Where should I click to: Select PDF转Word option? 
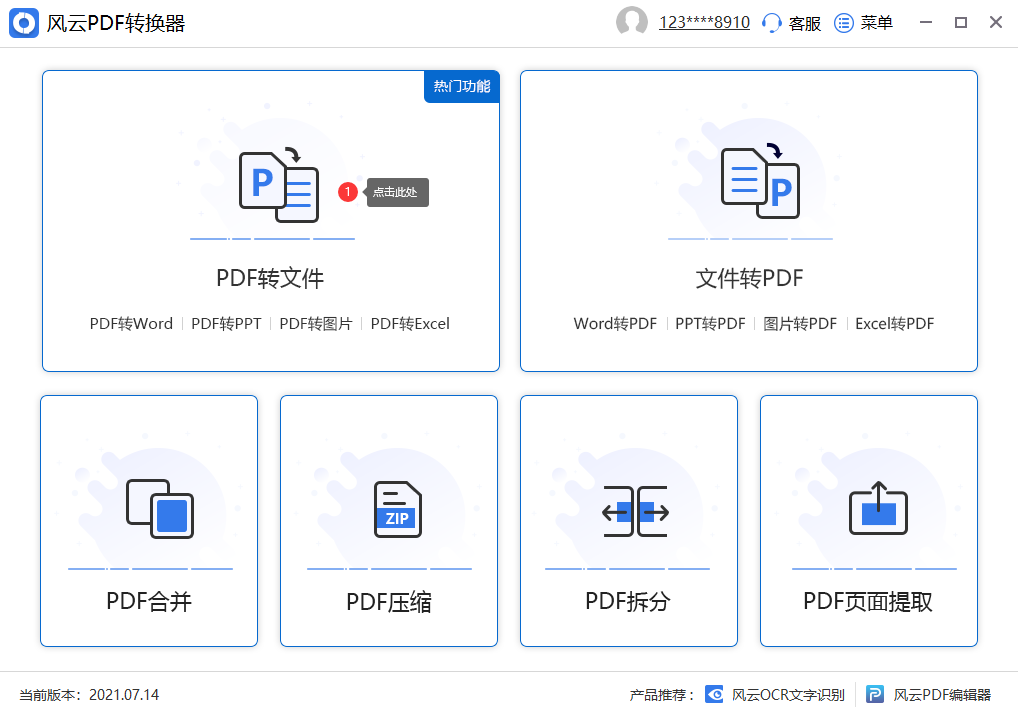point(131,324)
